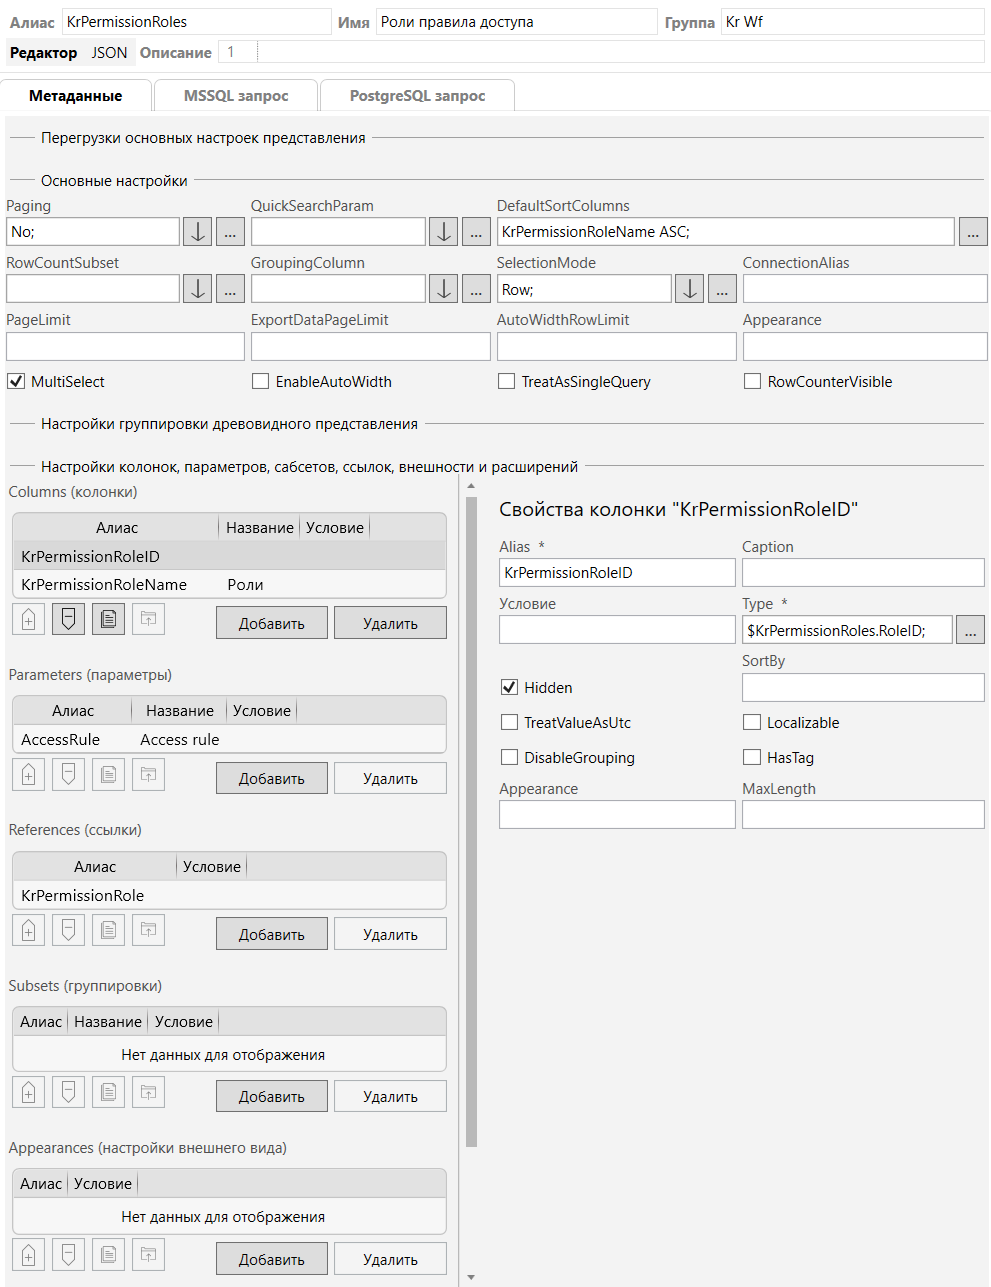The height and width of the screenshot is (1287, 991).
Task: Uncheck the MultiSelect checkbox
Action: tap(16, 381)
